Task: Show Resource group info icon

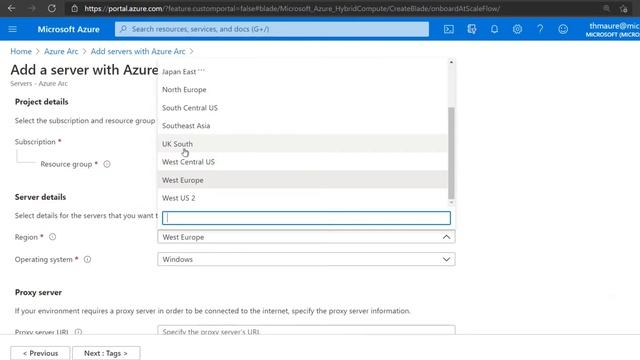Action: click(107, 164)
